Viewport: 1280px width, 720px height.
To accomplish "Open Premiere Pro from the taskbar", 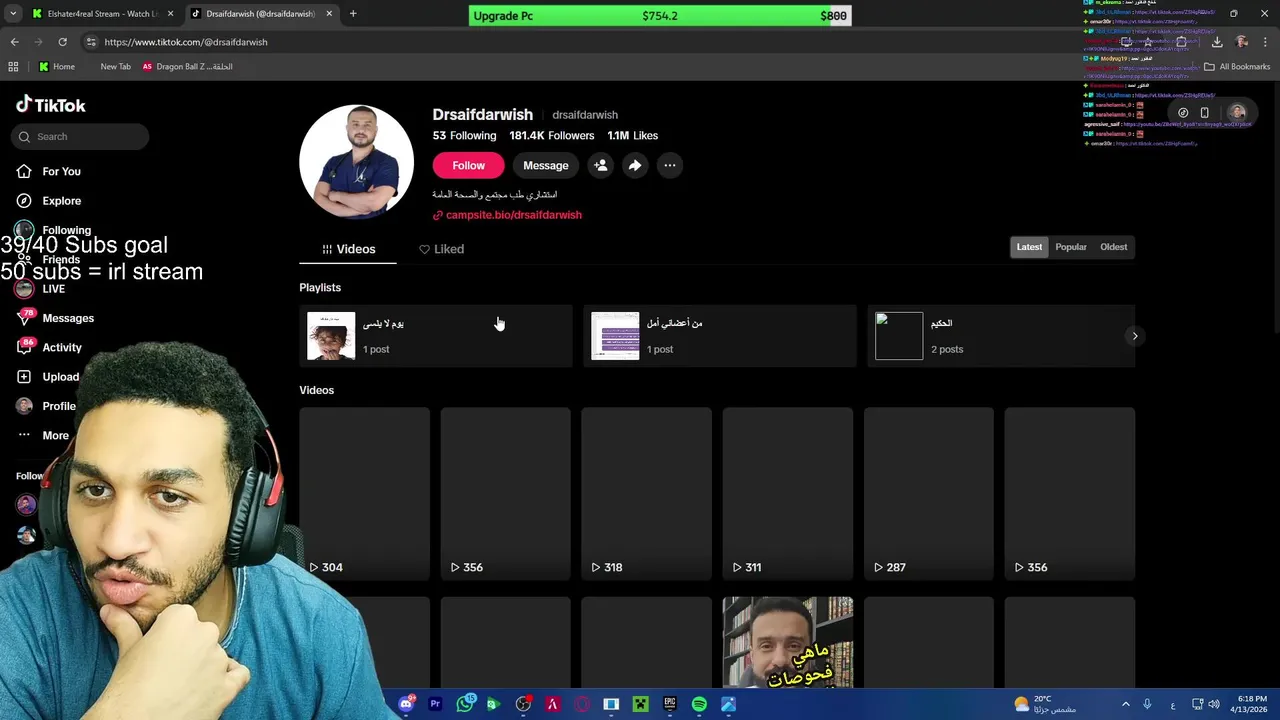I will point(435,704).
